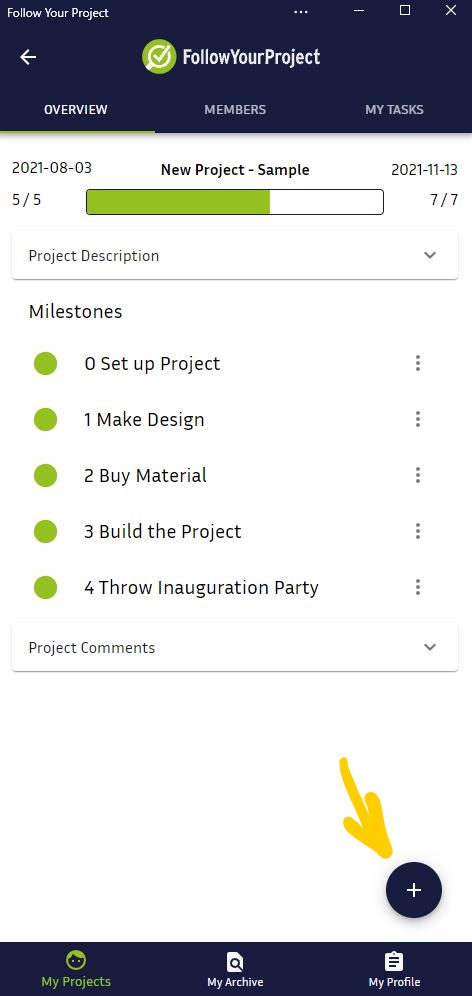Open My Projects face icon
The width and height of the screenshot is (472, 996).
[76, 960]
